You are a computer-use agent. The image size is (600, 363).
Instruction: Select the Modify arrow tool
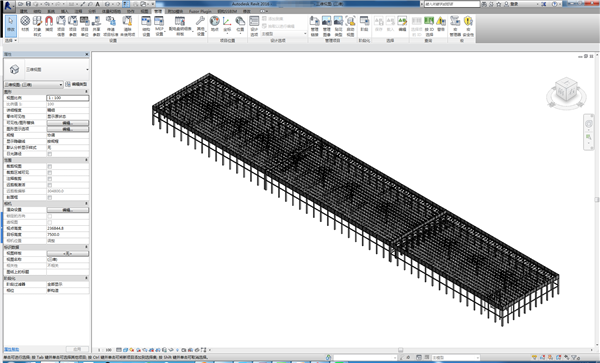point(10,25)
